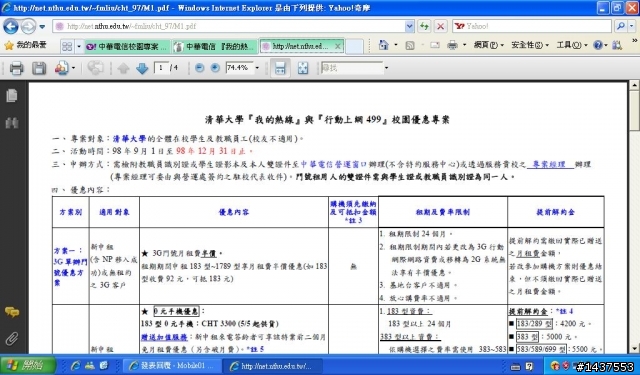The image size is (640, 375).
Task: Print the PDF with Adobe printer icon
Action: pyautogui.click(x=16, y=68)
